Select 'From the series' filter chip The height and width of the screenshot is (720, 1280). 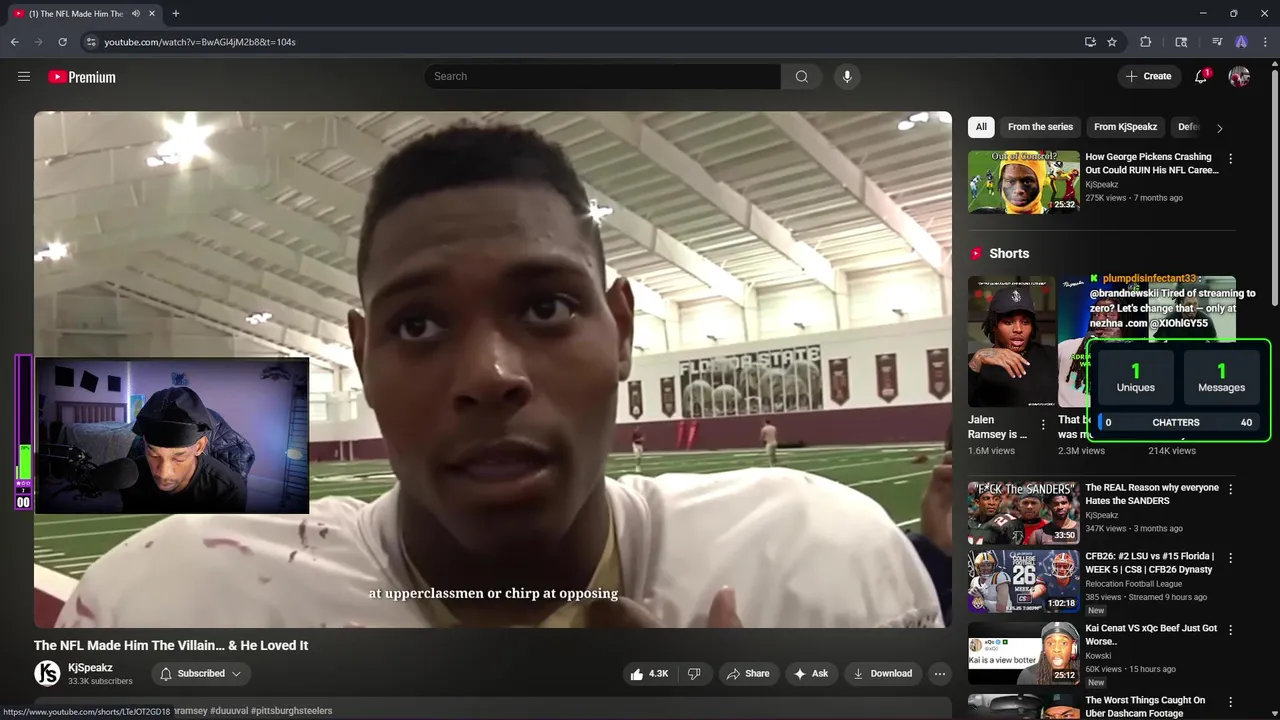point(1040,127)
